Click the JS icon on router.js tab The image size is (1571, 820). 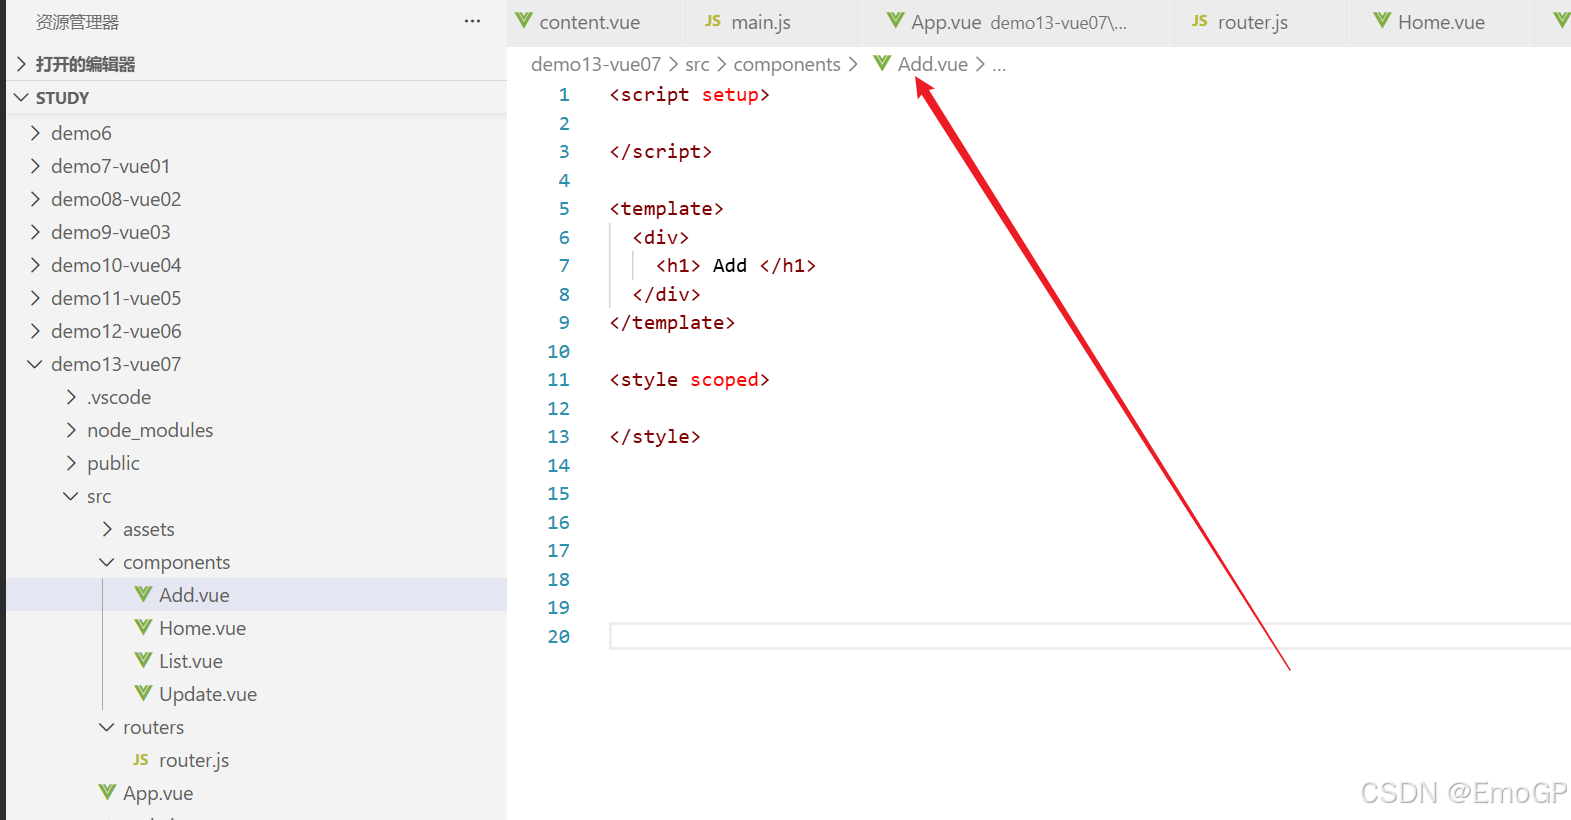(x=1200, y=21)
